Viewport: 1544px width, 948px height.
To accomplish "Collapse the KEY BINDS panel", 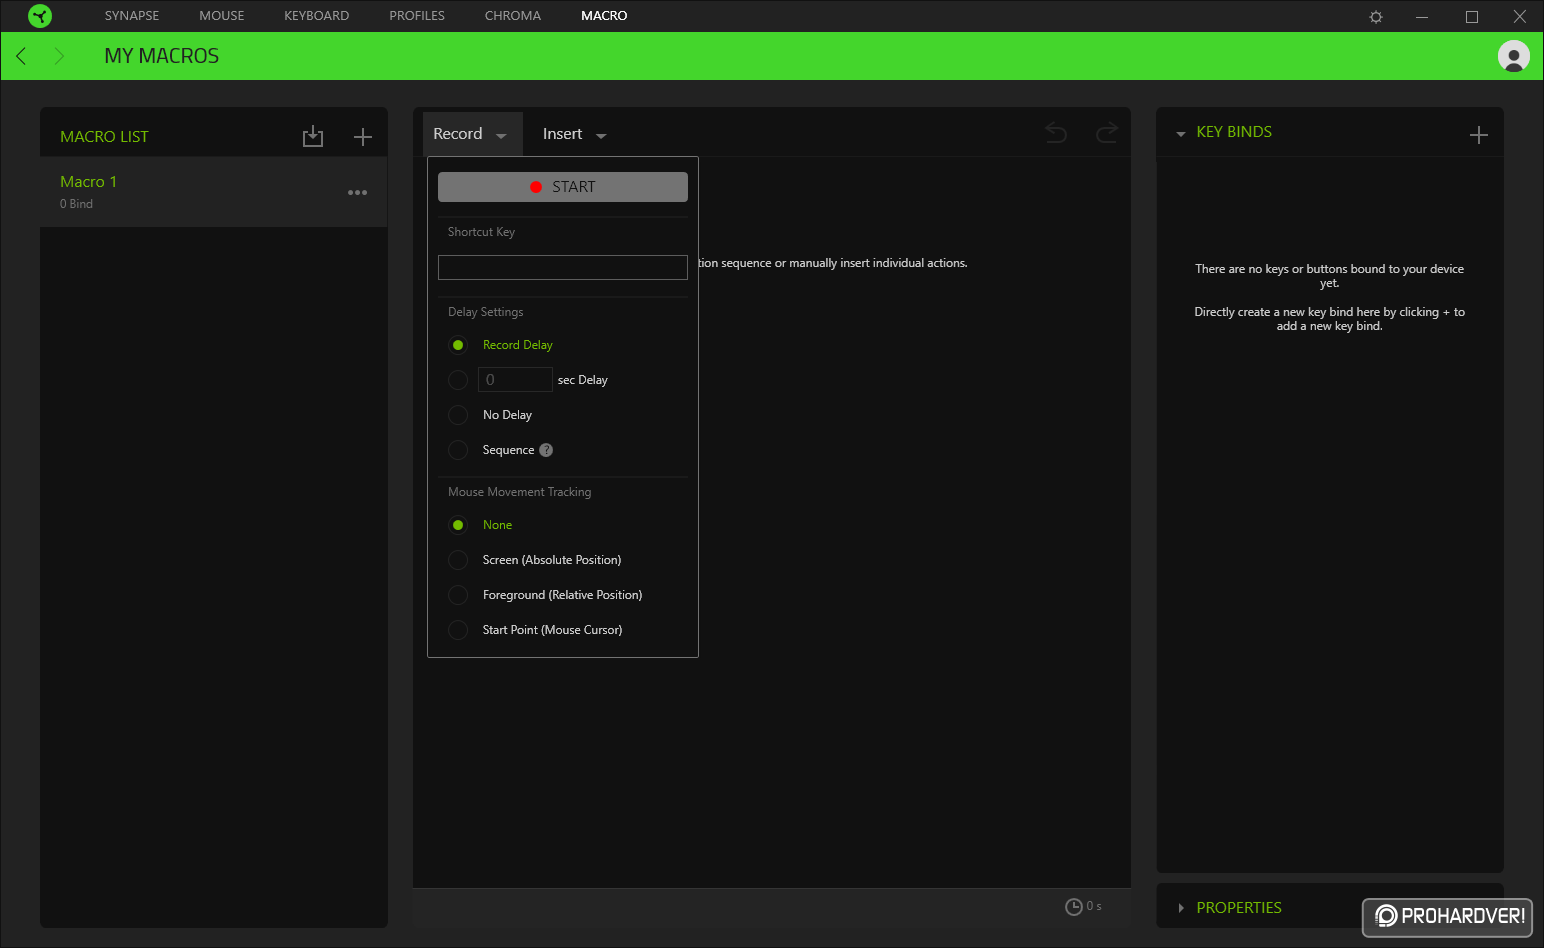I will [x=1181, y=133].
